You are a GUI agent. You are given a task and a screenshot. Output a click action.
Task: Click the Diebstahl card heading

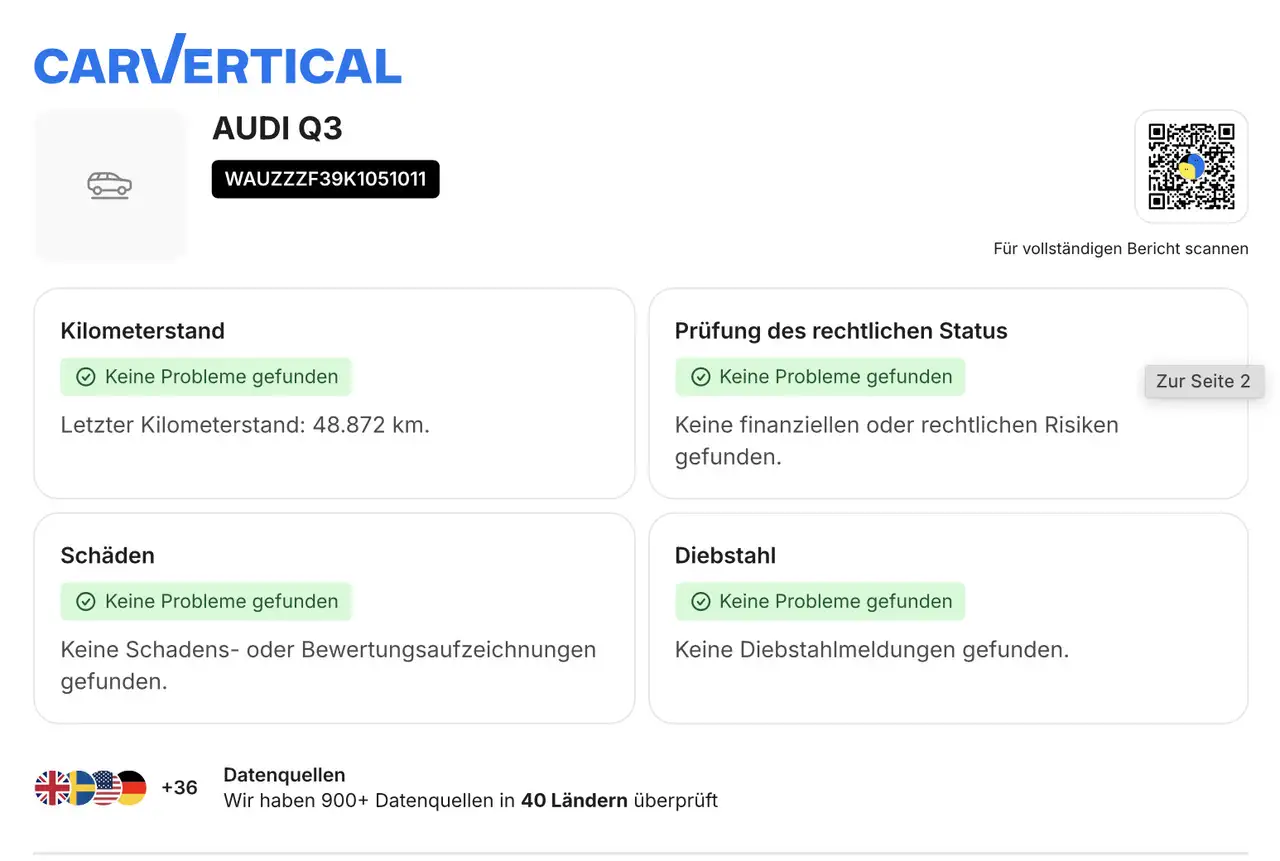pyautogui.click(x=725, y=556)
